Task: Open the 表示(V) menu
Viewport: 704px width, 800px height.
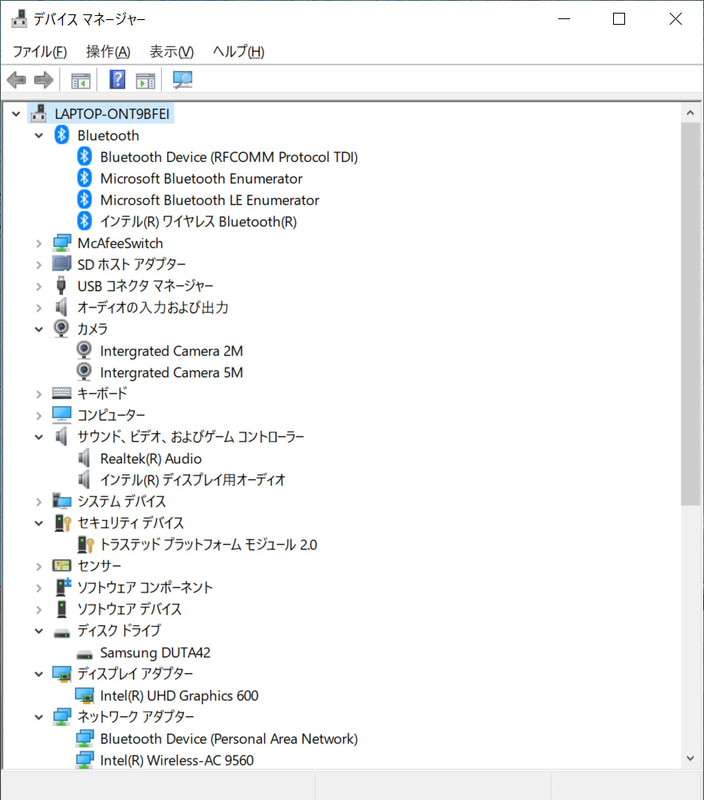Action: pyautogui.click(x=171, y=52)
